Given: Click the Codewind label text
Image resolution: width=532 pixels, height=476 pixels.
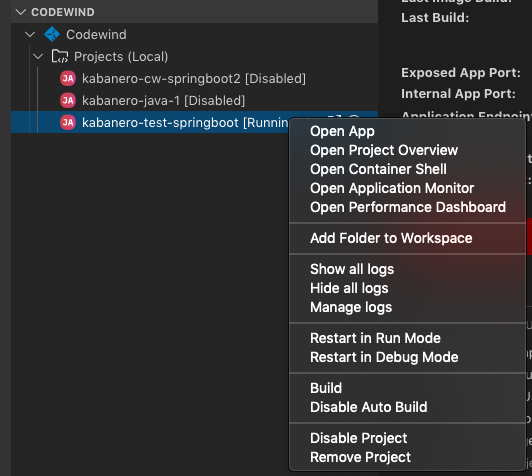Looking at the screenshot, I should coord(96,35).
